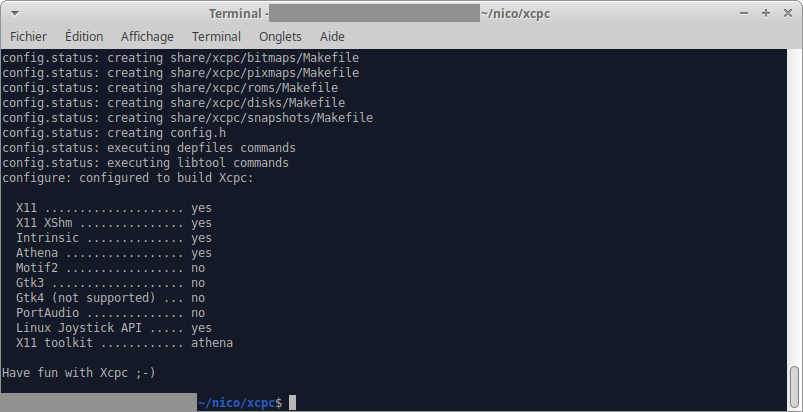
Task: Open the Édition menu
Action: 84,36
